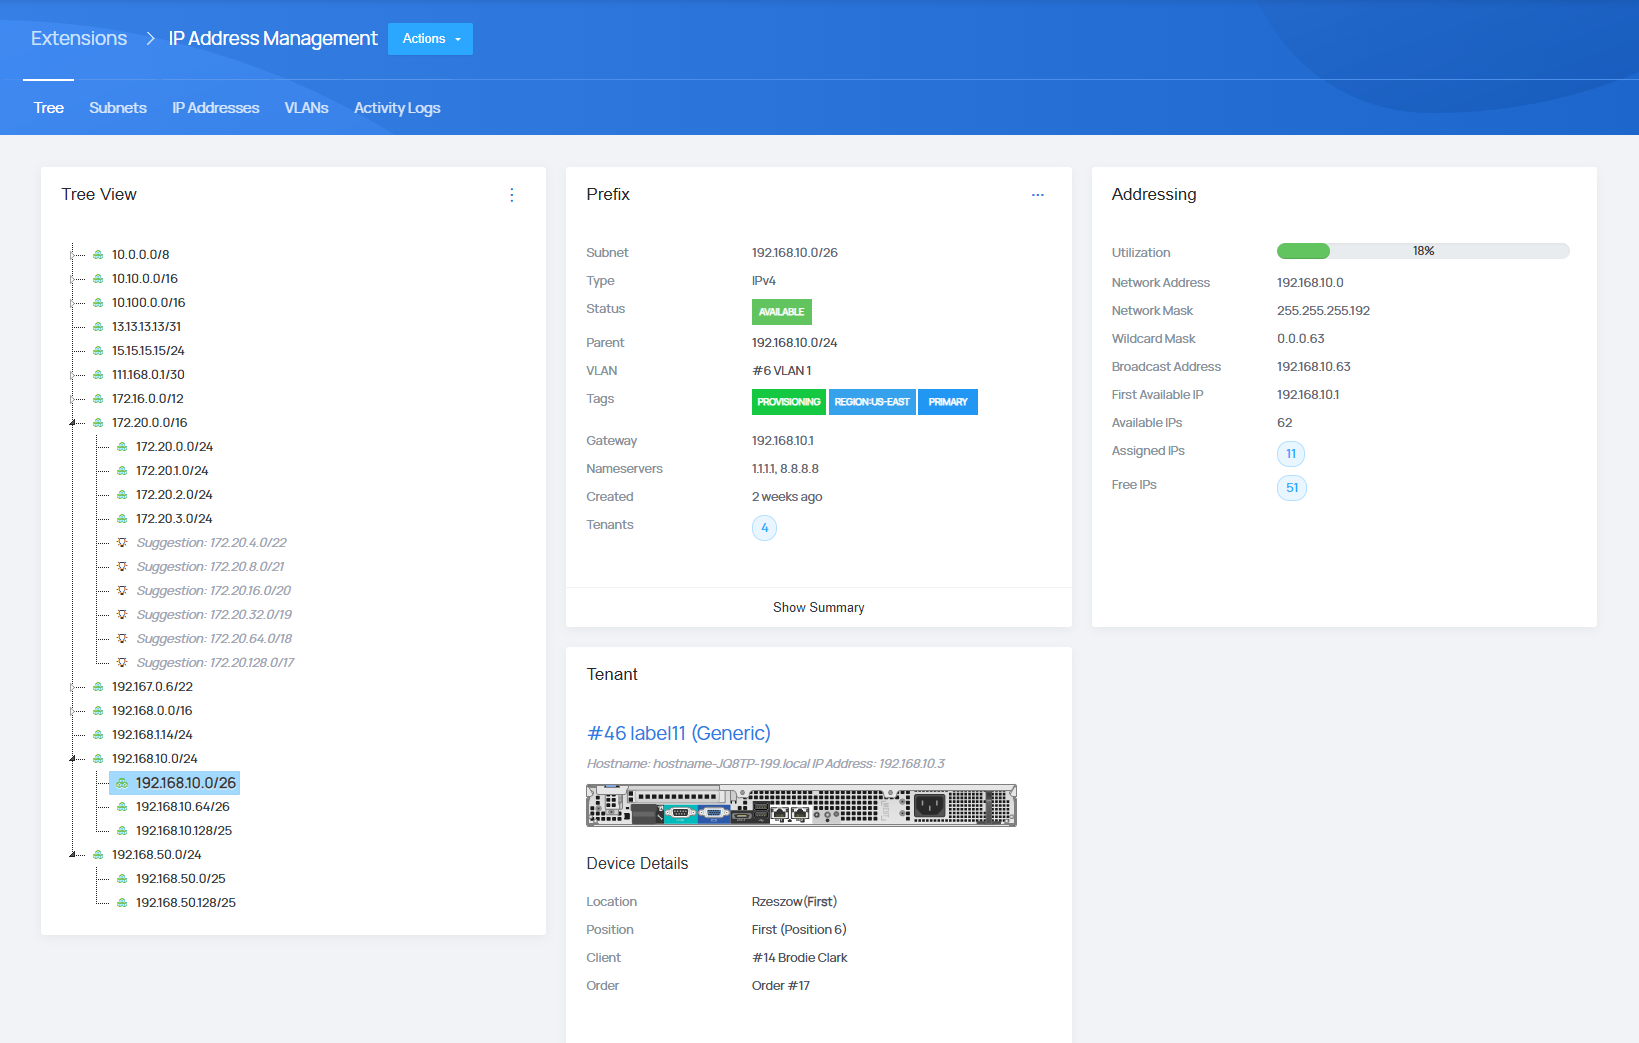
Task: Open the Tree View three-dot options menu
Action: [x=512, y=195]
